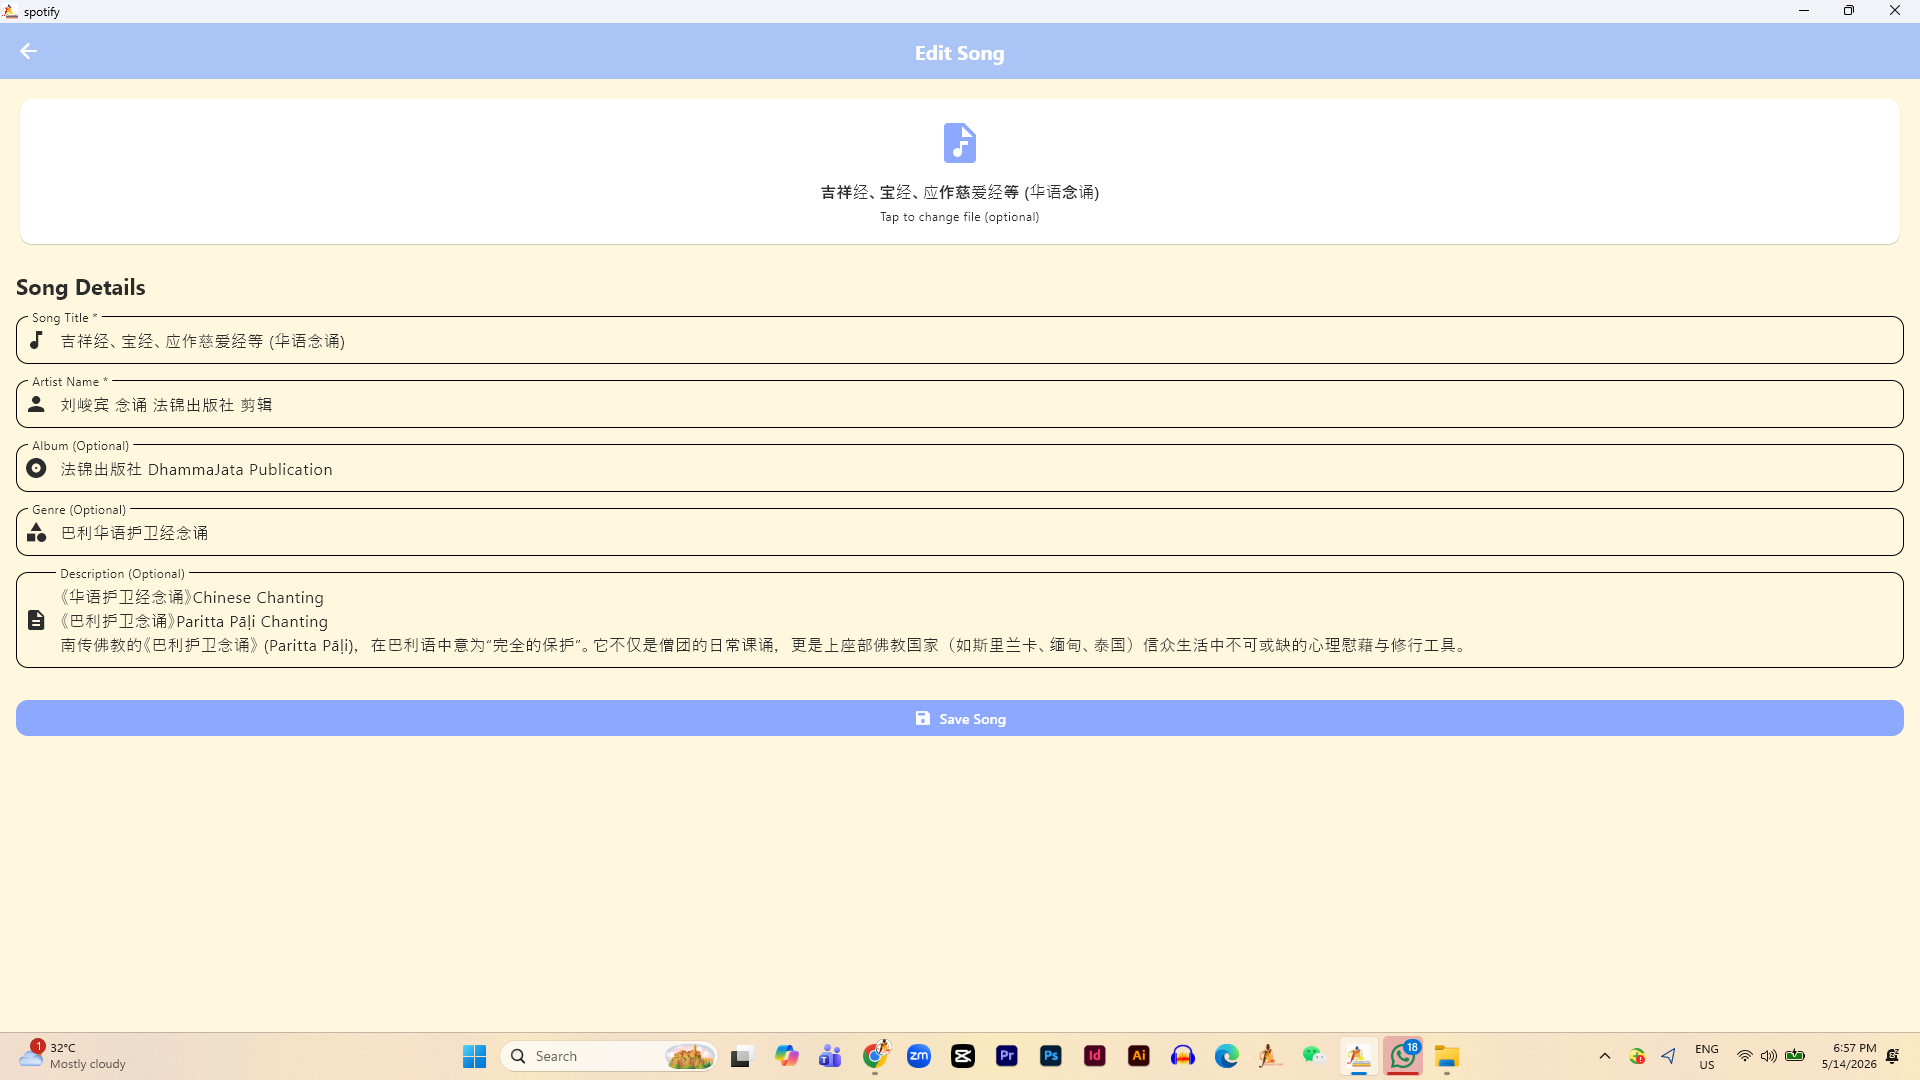Open File Explorer from the taskbar
The image size is (1920, 1080).
[1447, 1056]
